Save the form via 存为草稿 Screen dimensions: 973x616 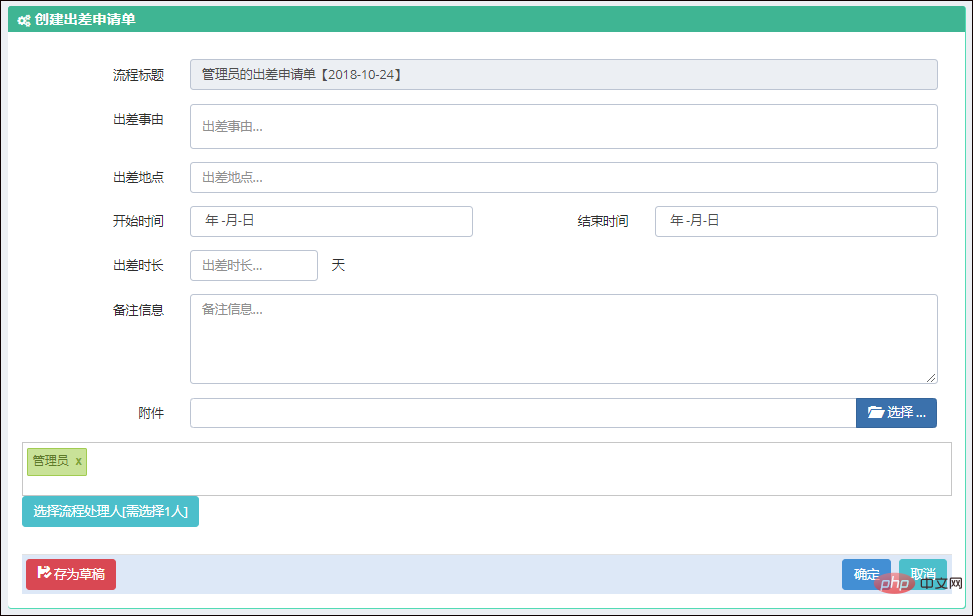click(71, 574)
